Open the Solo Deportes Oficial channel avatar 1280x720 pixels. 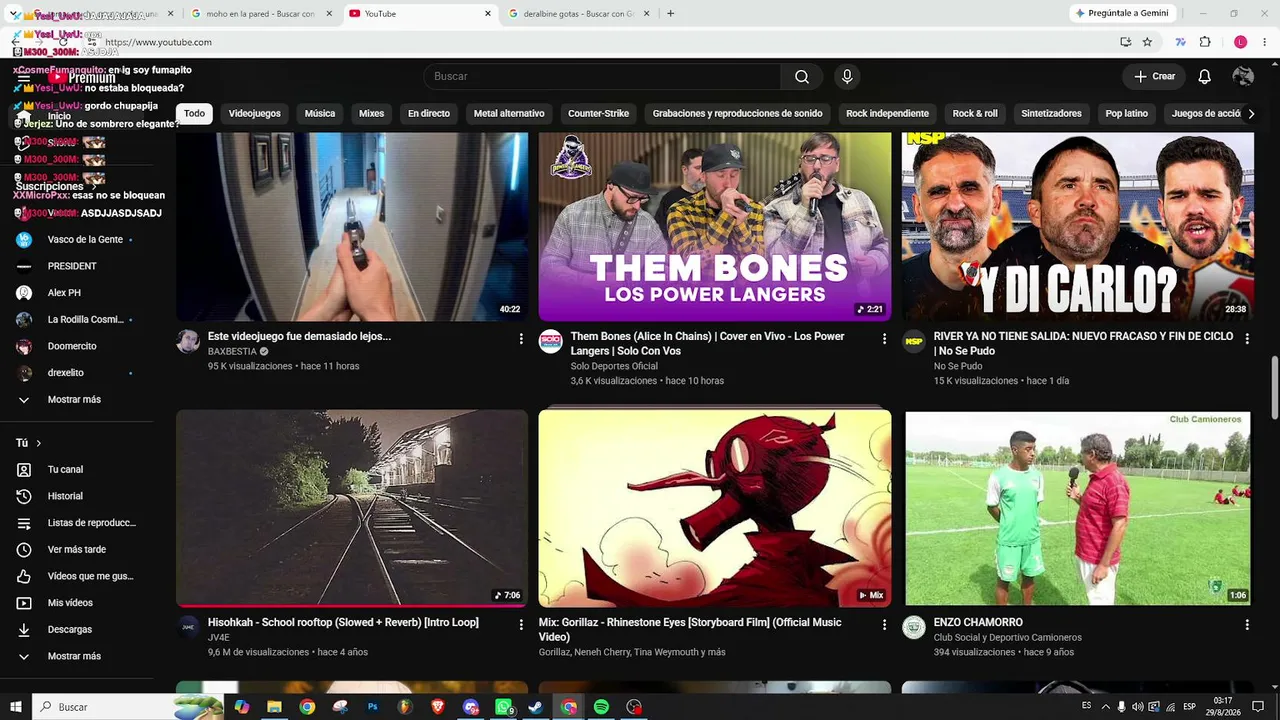pos(551,342)
